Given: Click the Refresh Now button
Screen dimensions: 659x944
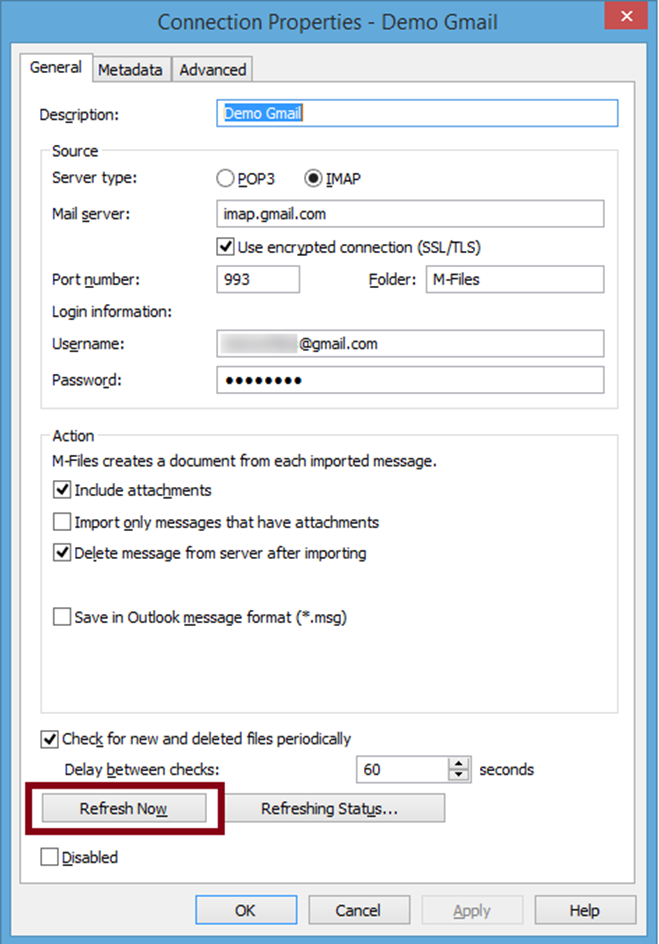Looking at the screenshot, I should (x=123, y=809).
